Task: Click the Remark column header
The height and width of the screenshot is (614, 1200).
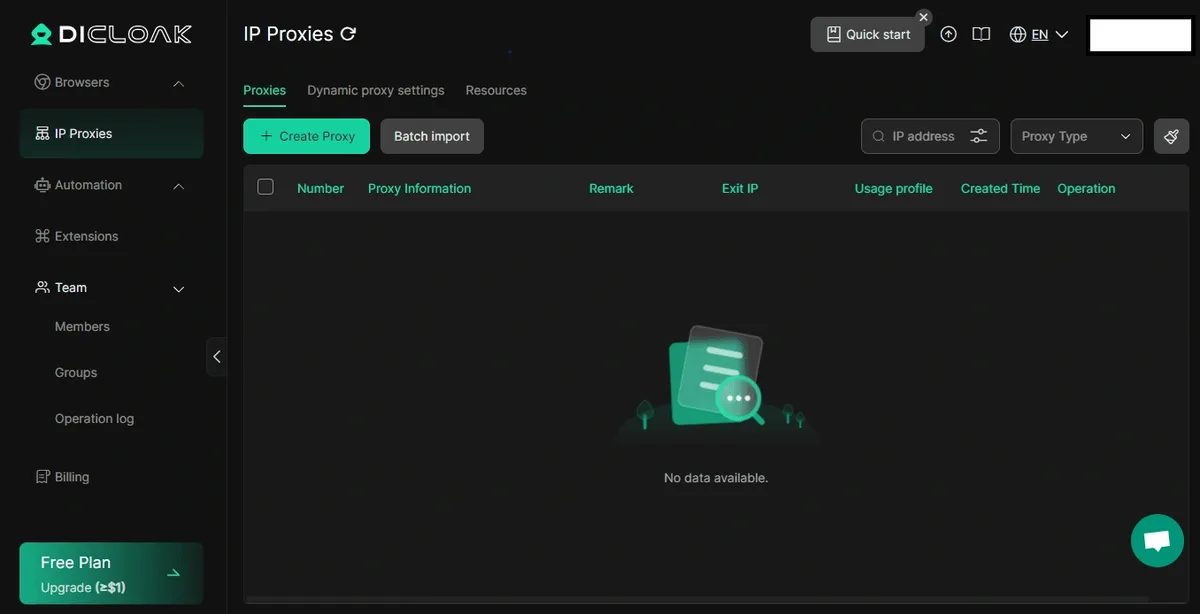Action: [x=611, y=188]
